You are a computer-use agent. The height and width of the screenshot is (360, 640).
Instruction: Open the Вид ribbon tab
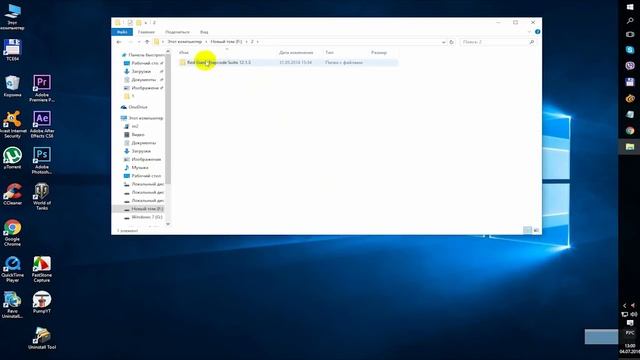[204, 32]
